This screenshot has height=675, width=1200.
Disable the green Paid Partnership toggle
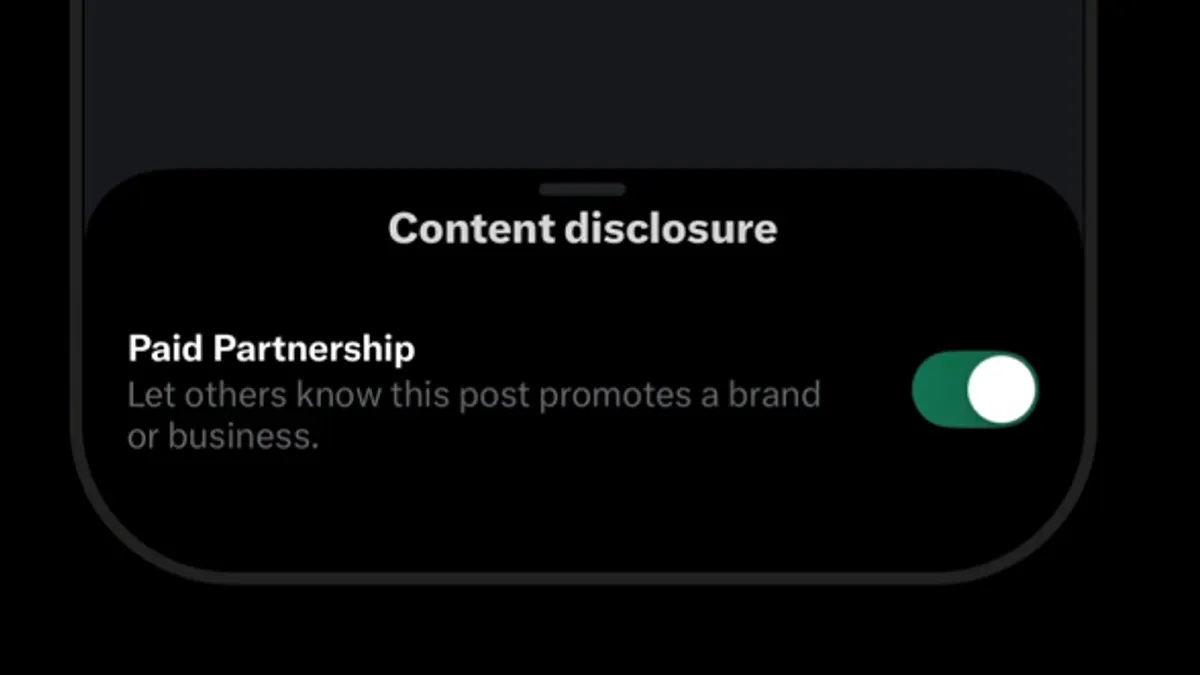click(x=975, y=389)
